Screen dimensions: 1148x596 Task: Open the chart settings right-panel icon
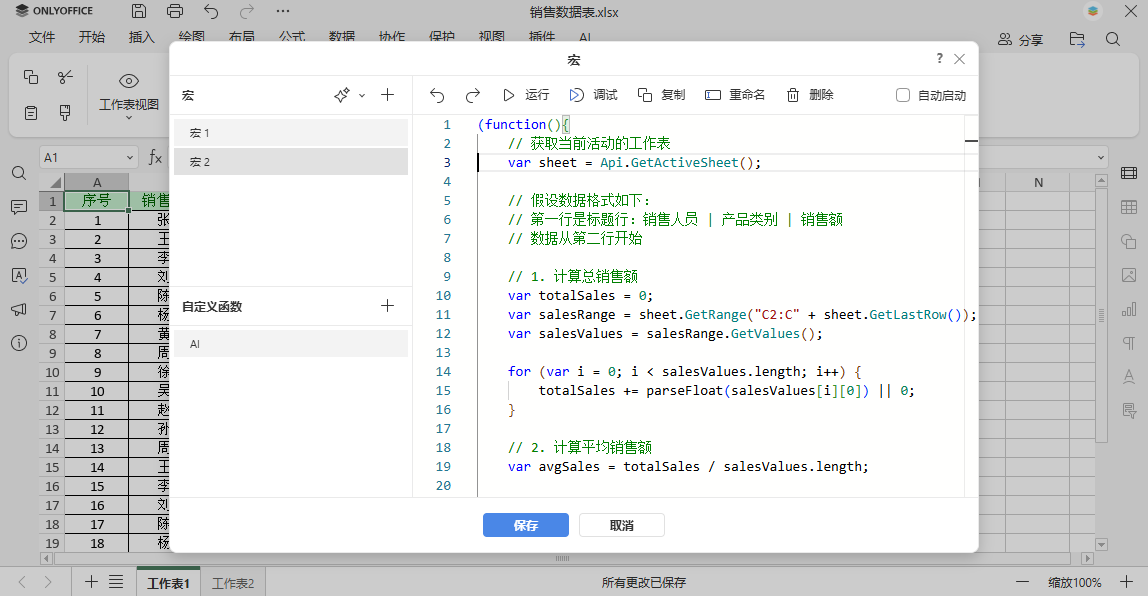(x=1129, y=310)
